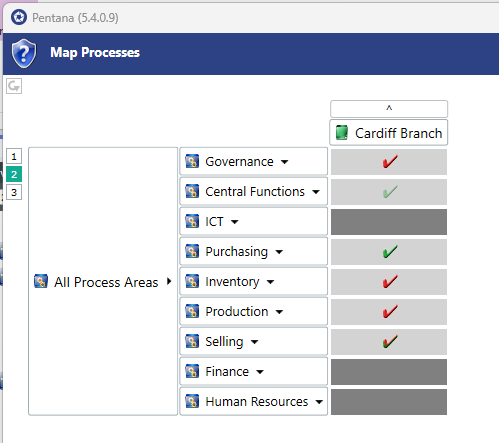
Task: Click the Governance process icon
Action: pyautogui.click(x=192, y=161)
